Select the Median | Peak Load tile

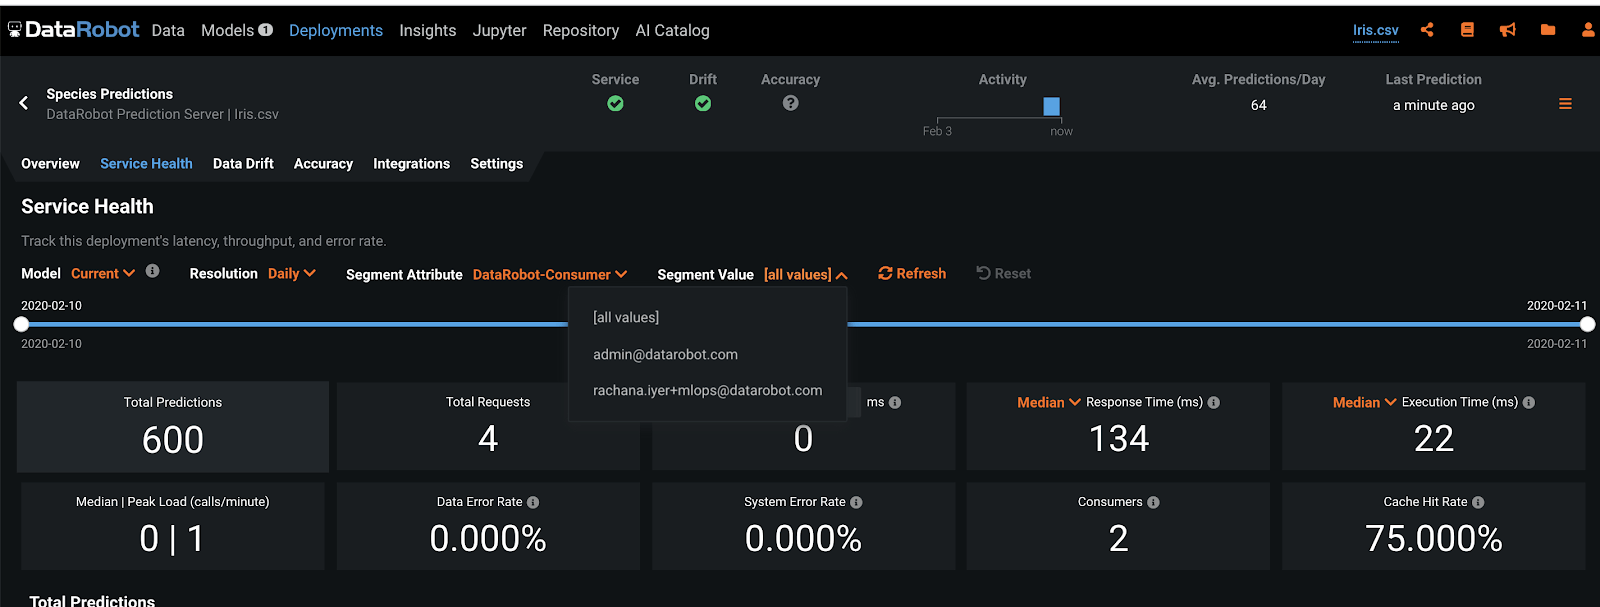[173, 527]
